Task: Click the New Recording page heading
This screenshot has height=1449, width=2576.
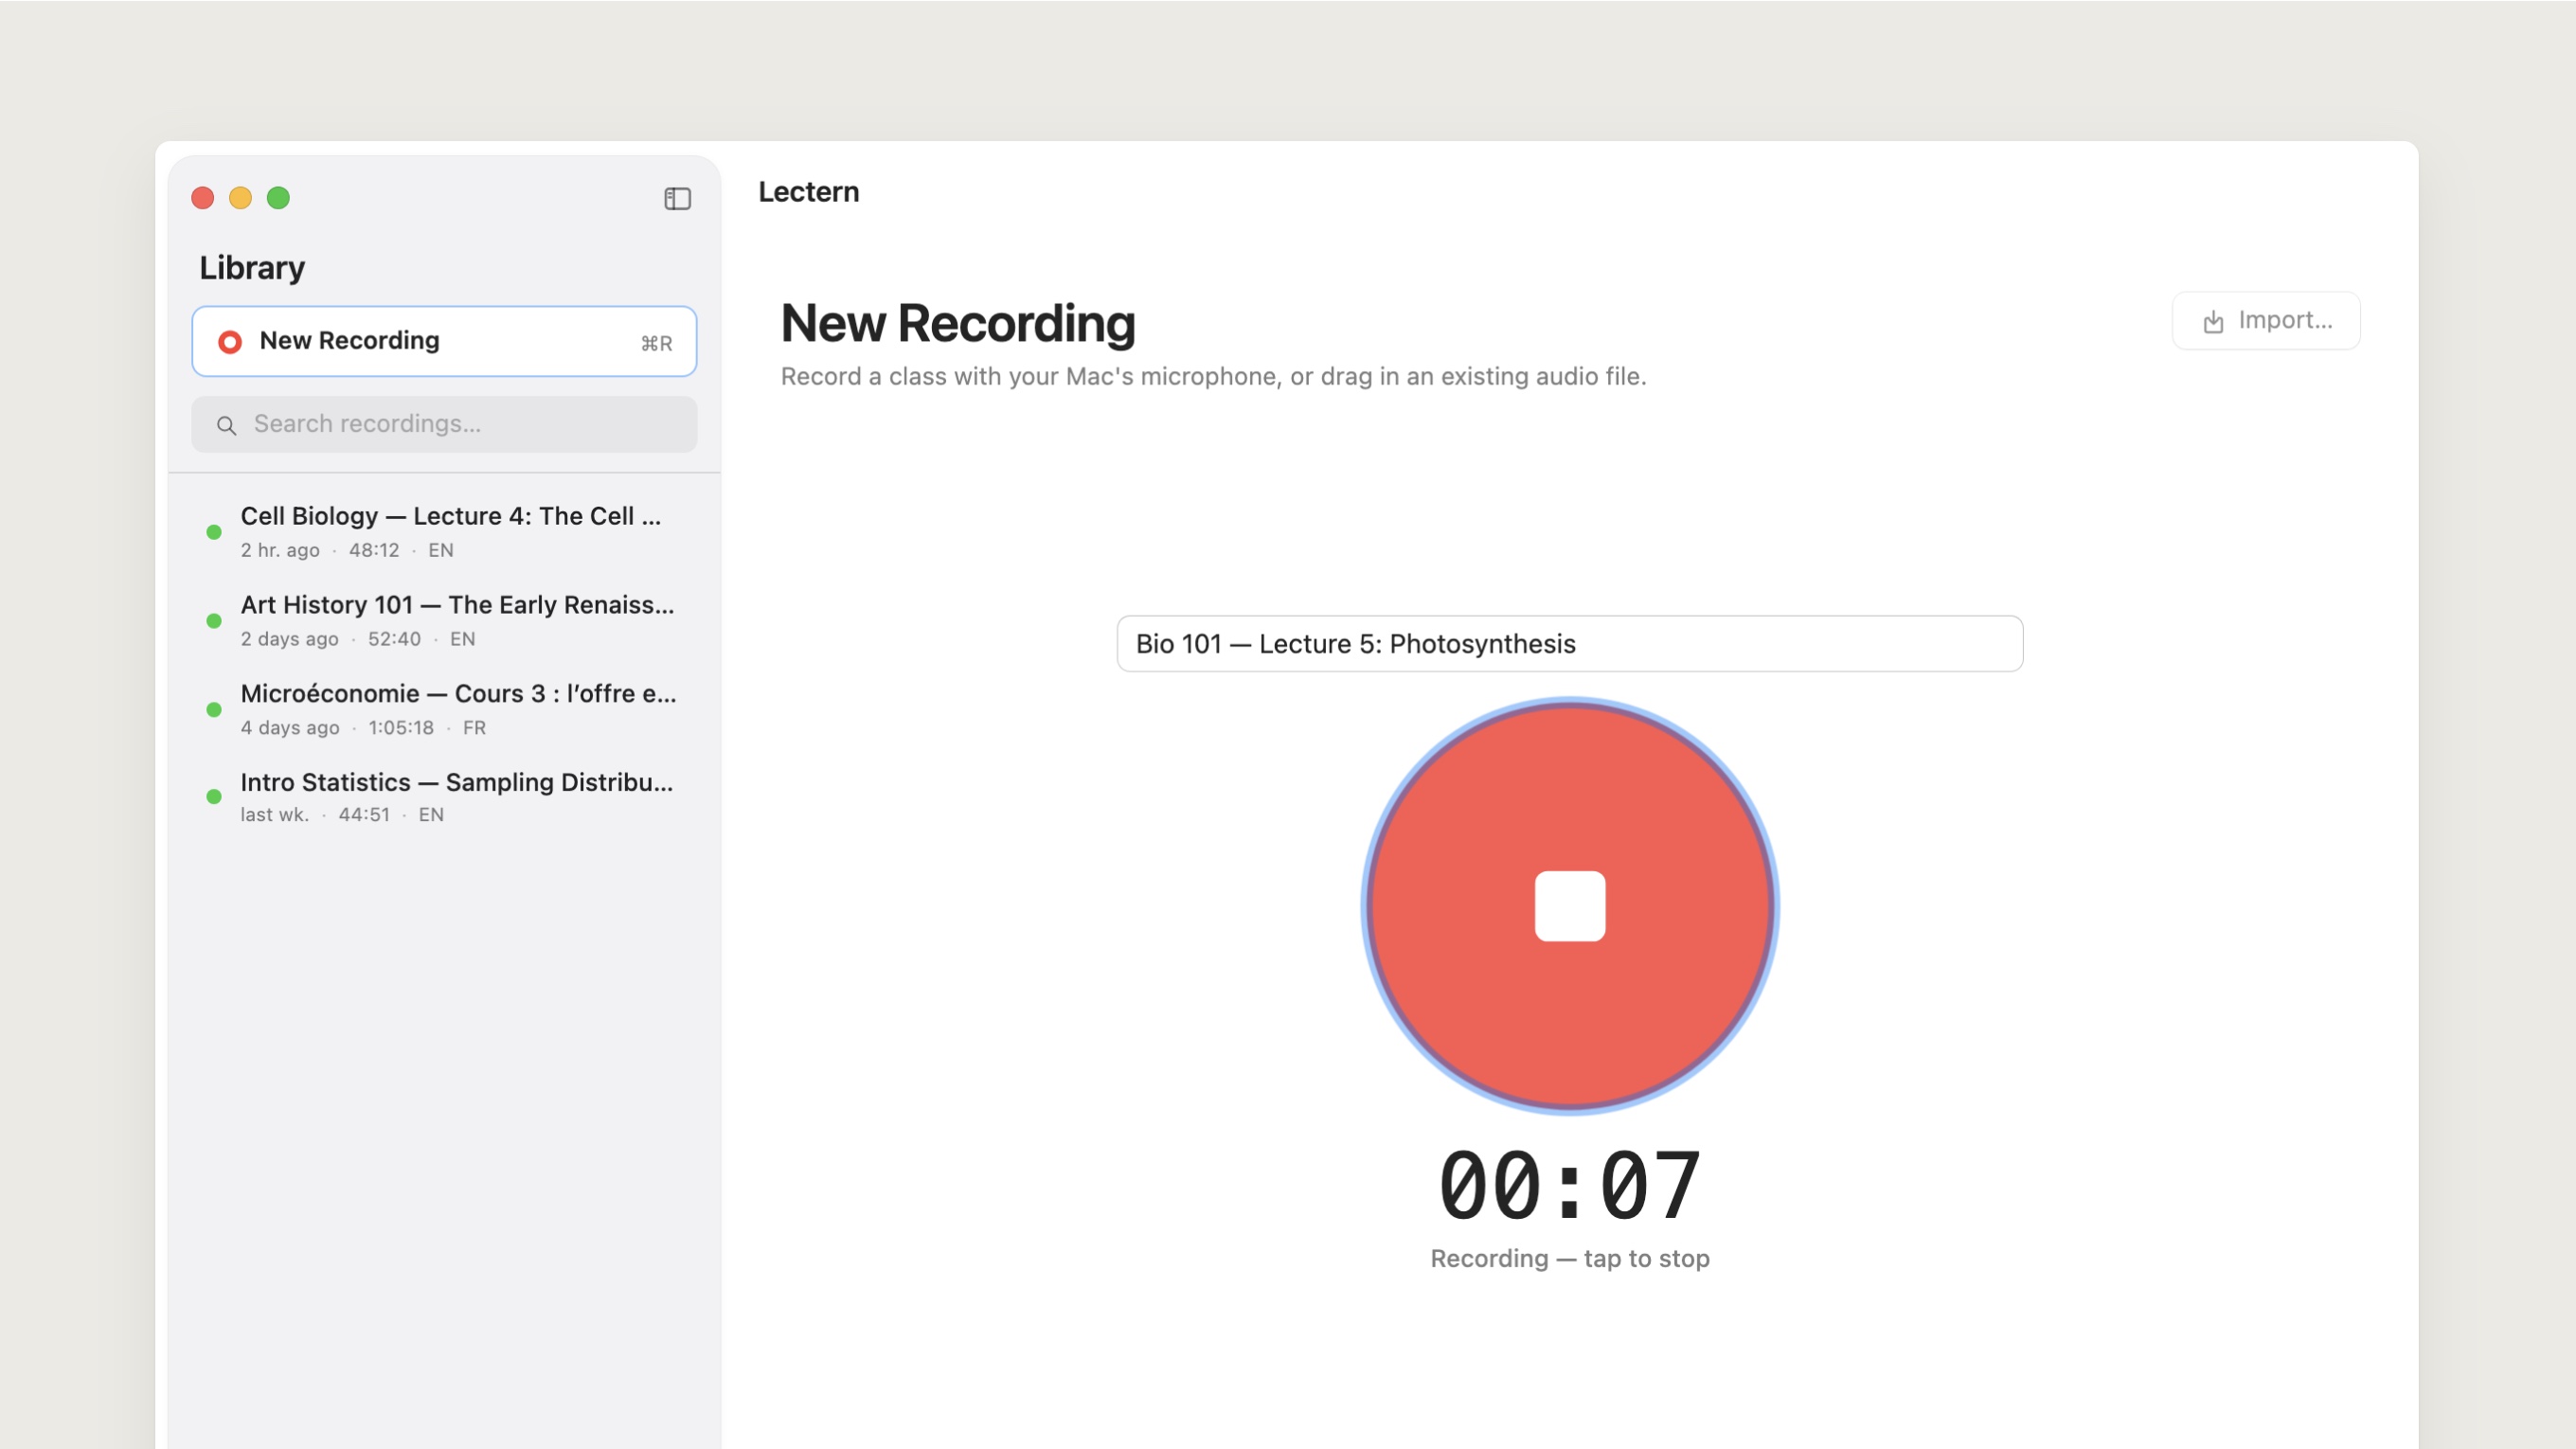Action: point(958,324)
